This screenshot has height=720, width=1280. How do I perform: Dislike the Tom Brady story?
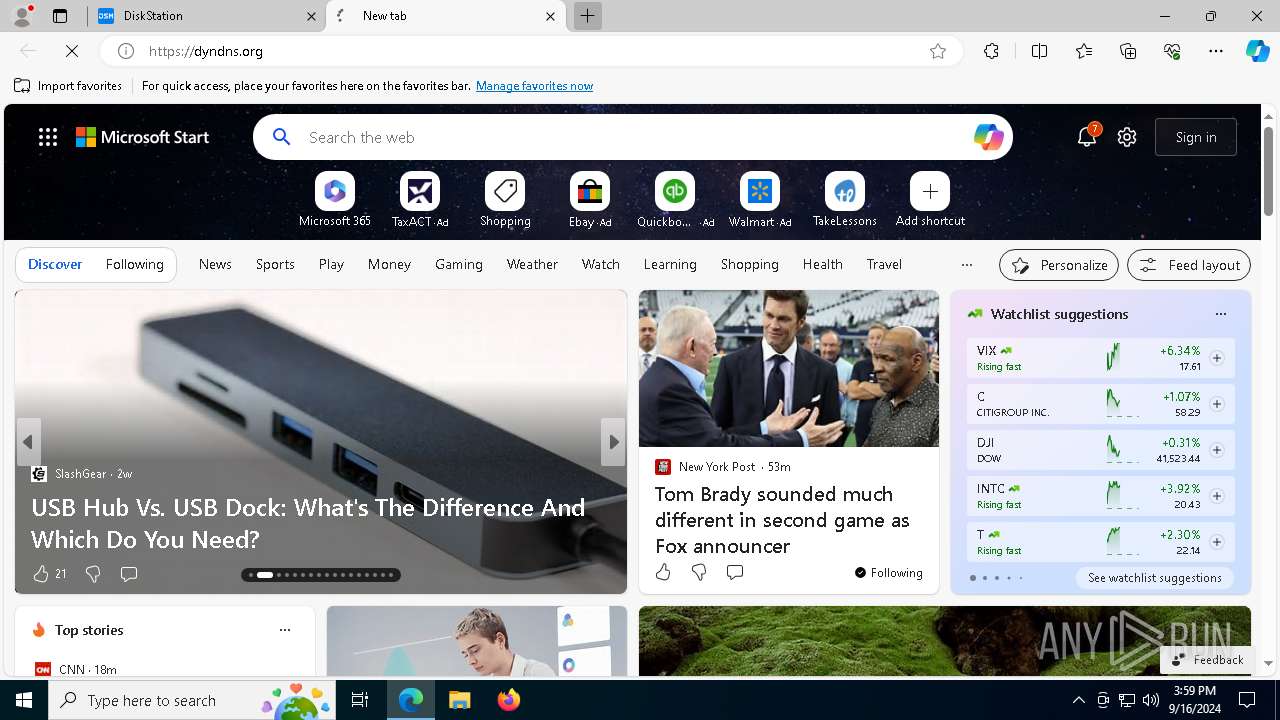699,572
